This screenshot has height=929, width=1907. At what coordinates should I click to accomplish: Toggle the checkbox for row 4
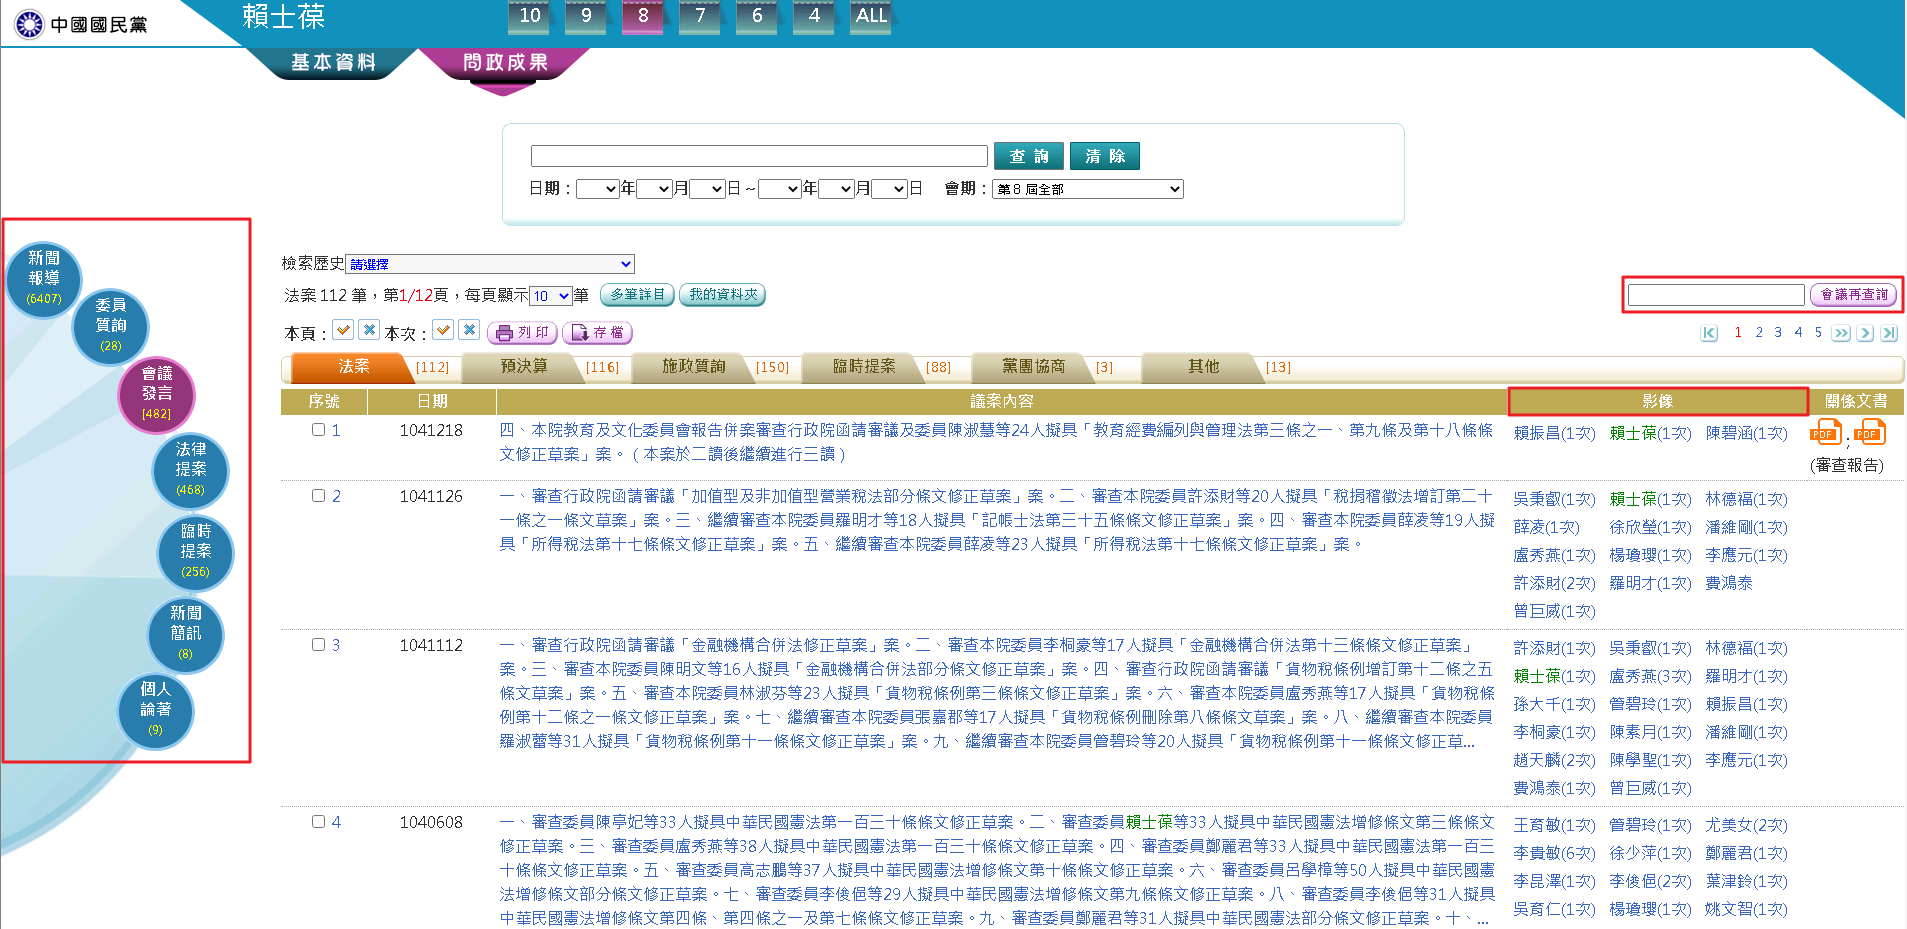pos(318,822)
